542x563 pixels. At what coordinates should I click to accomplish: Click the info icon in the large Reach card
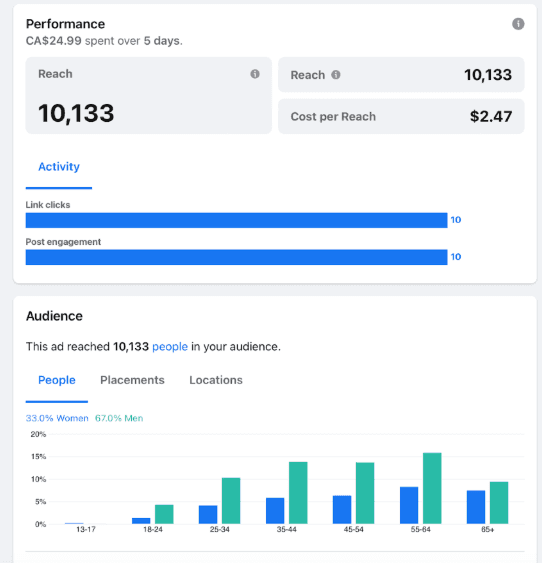coord(255,74)
